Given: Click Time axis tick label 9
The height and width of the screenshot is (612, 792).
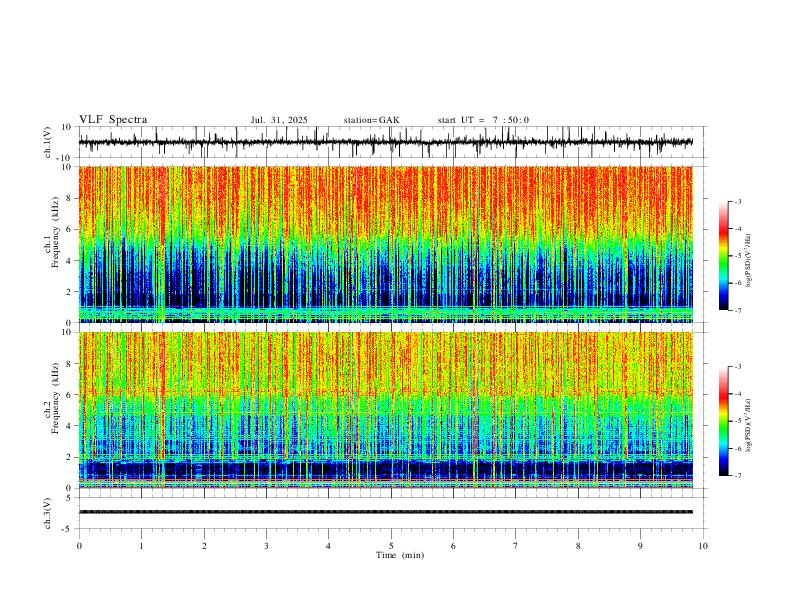Looking at the screenshot, I should point(640,546).
